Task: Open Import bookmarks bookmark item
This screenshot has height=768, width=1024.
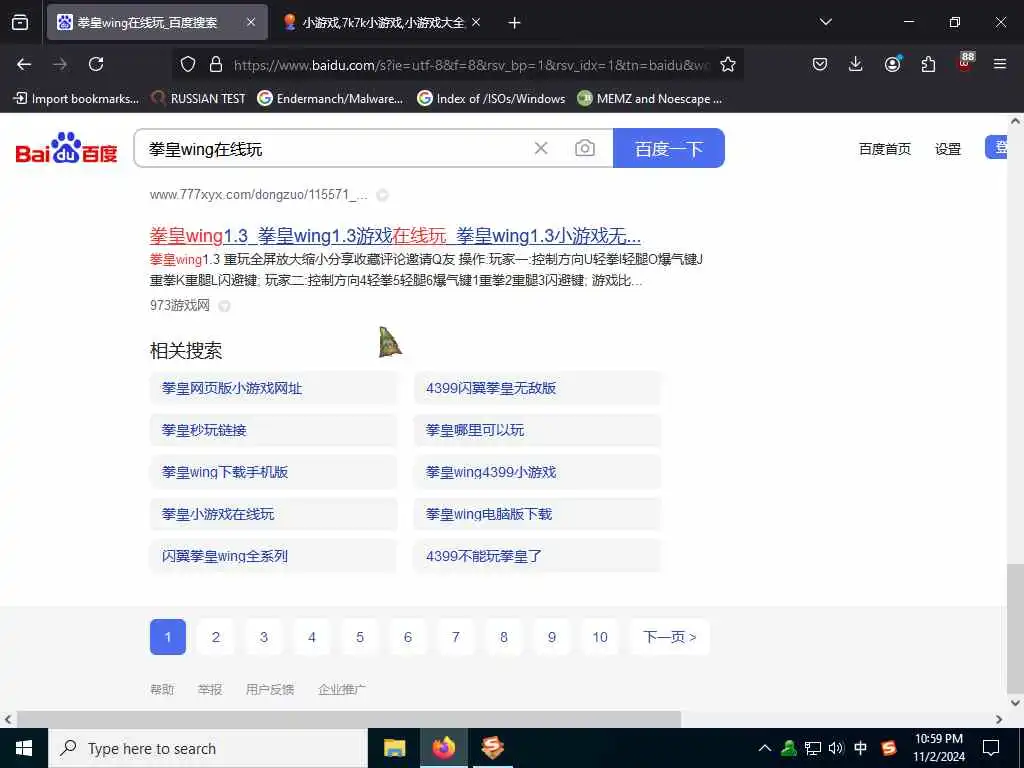Action: pos(76,99)
